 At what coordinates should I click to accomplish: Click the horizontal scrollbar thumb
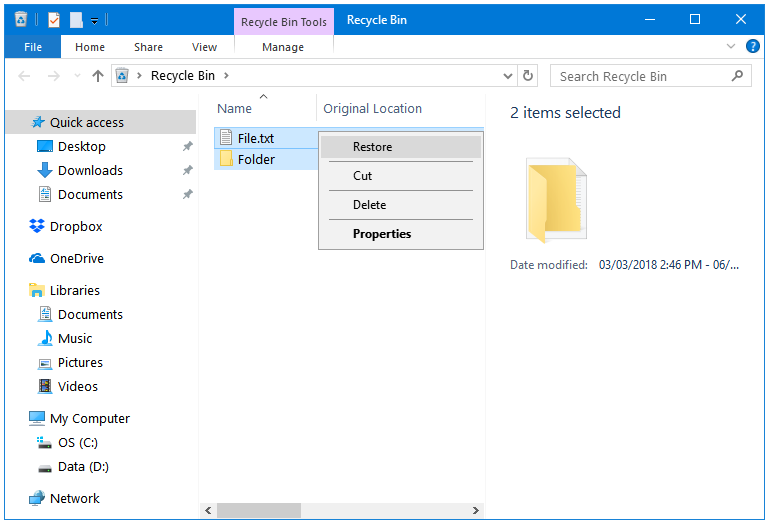click(x=259, y=510)
